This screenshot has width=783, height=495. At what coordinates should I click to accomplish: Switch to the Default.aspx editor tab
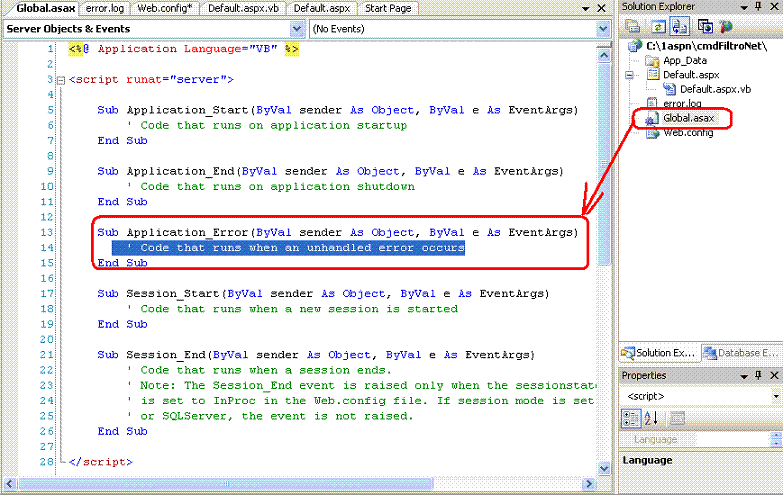pyautogui.click(x=322, y=8)
